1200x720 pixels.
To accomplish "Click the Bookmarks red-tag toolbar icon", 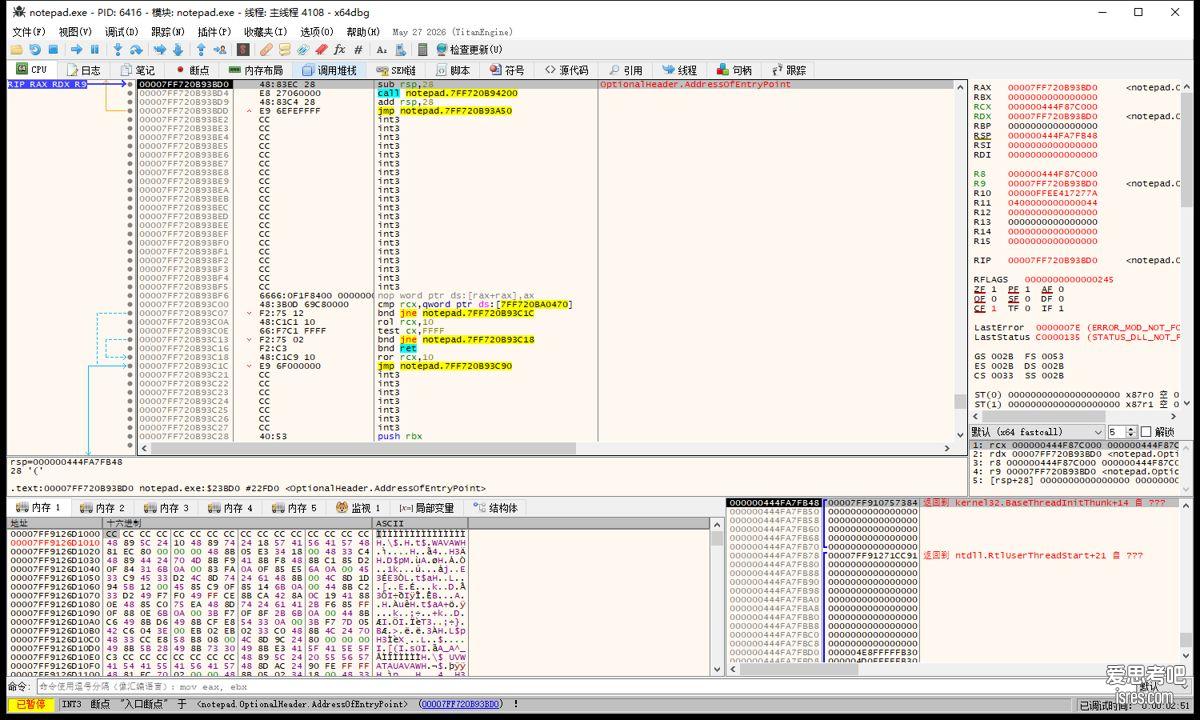I will pos(321,49).
